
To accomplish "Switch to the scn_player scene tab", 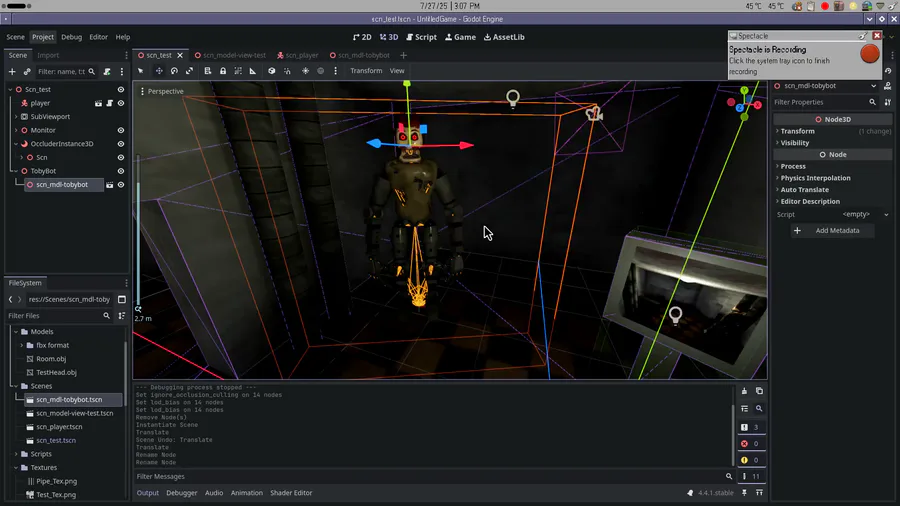I will (297, 55).
